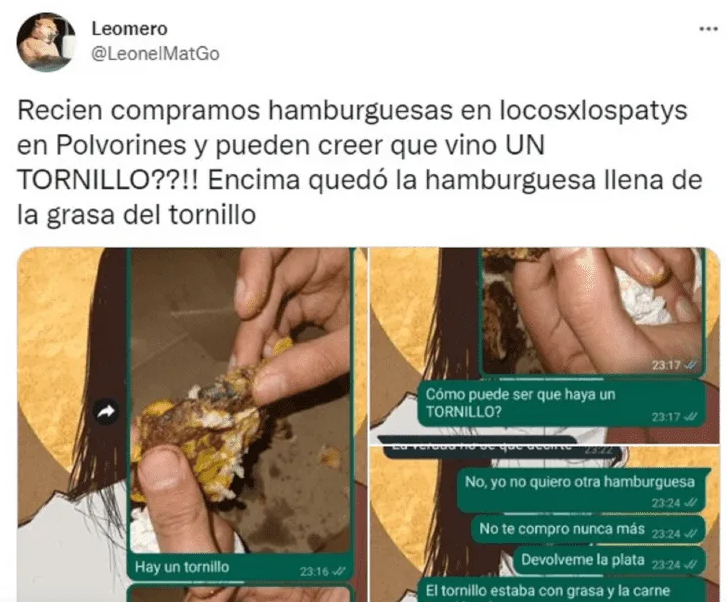
Task: Select the 'El tornillo estaba con grasa' message
Action: 561,590
